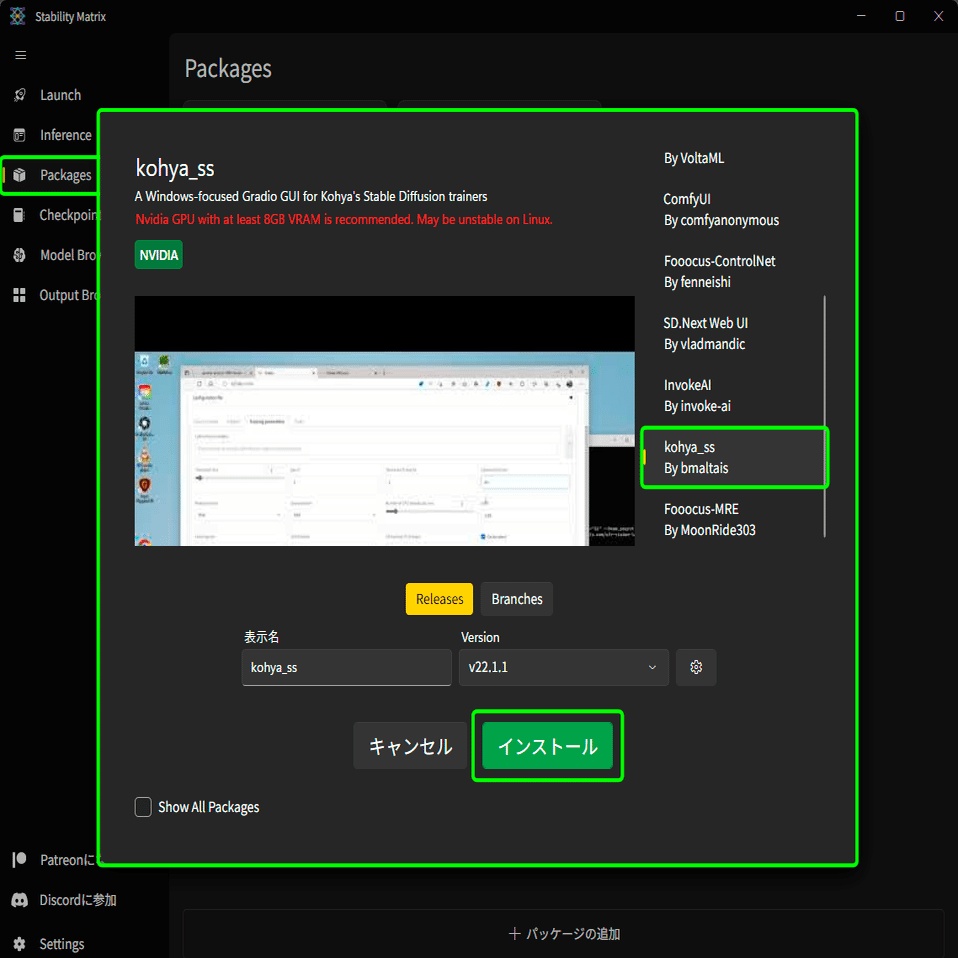
Task: Click the Settings gear icon in sidebar
Action: 20,944
